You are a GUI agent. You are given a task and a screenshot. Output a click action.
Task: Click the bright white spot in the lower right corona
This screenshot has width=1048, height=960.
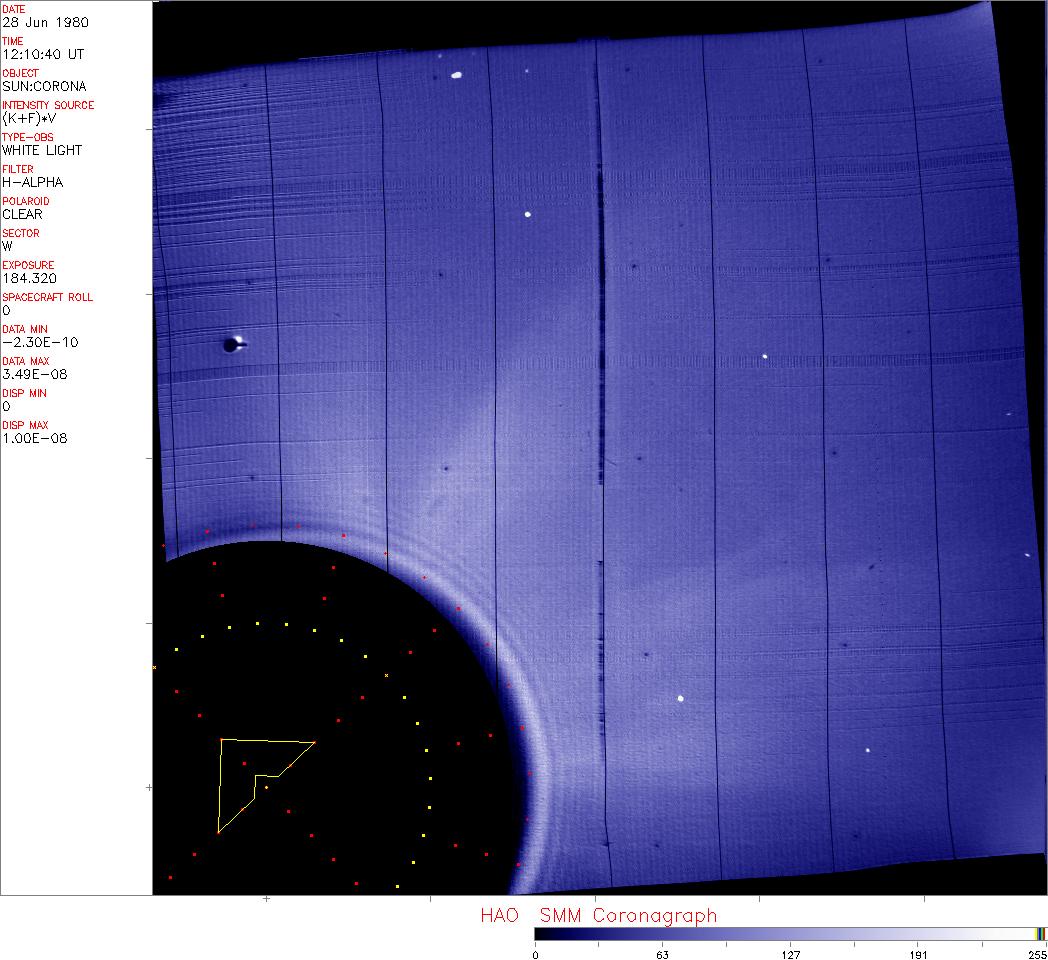pos(680,698)
